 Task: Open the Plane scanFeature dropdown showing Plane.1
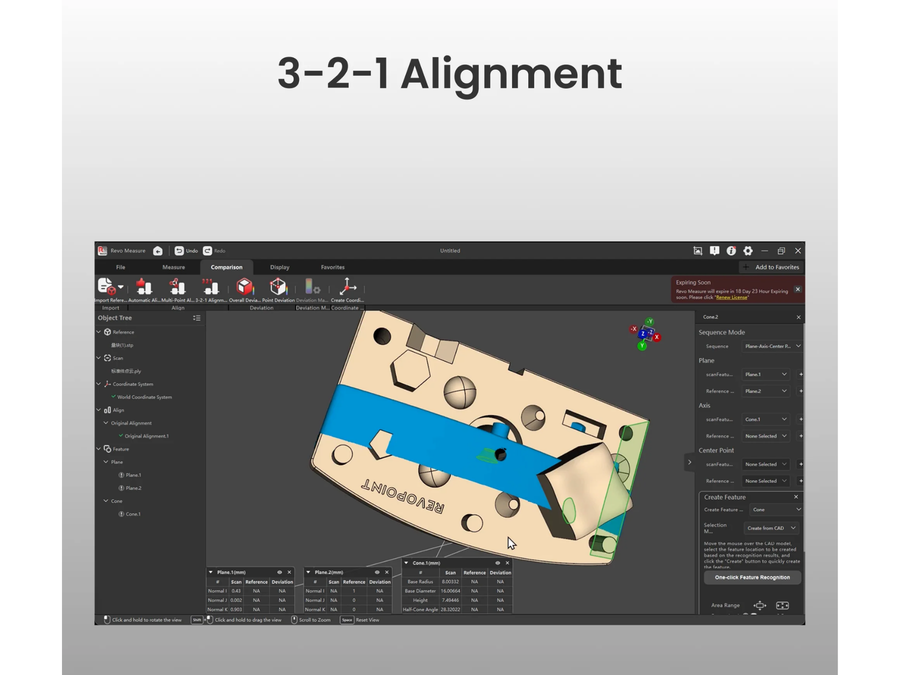point(766,374)
